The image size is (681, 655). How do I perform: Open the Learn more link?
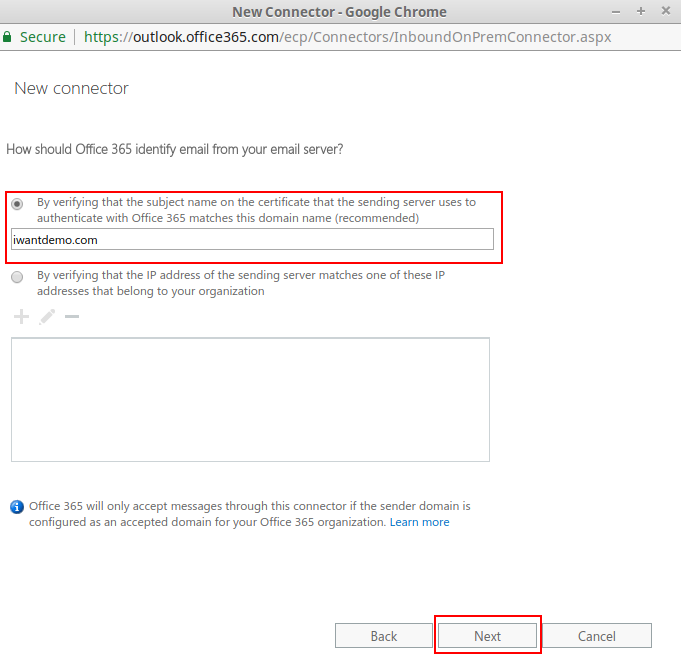pos(419,522)
